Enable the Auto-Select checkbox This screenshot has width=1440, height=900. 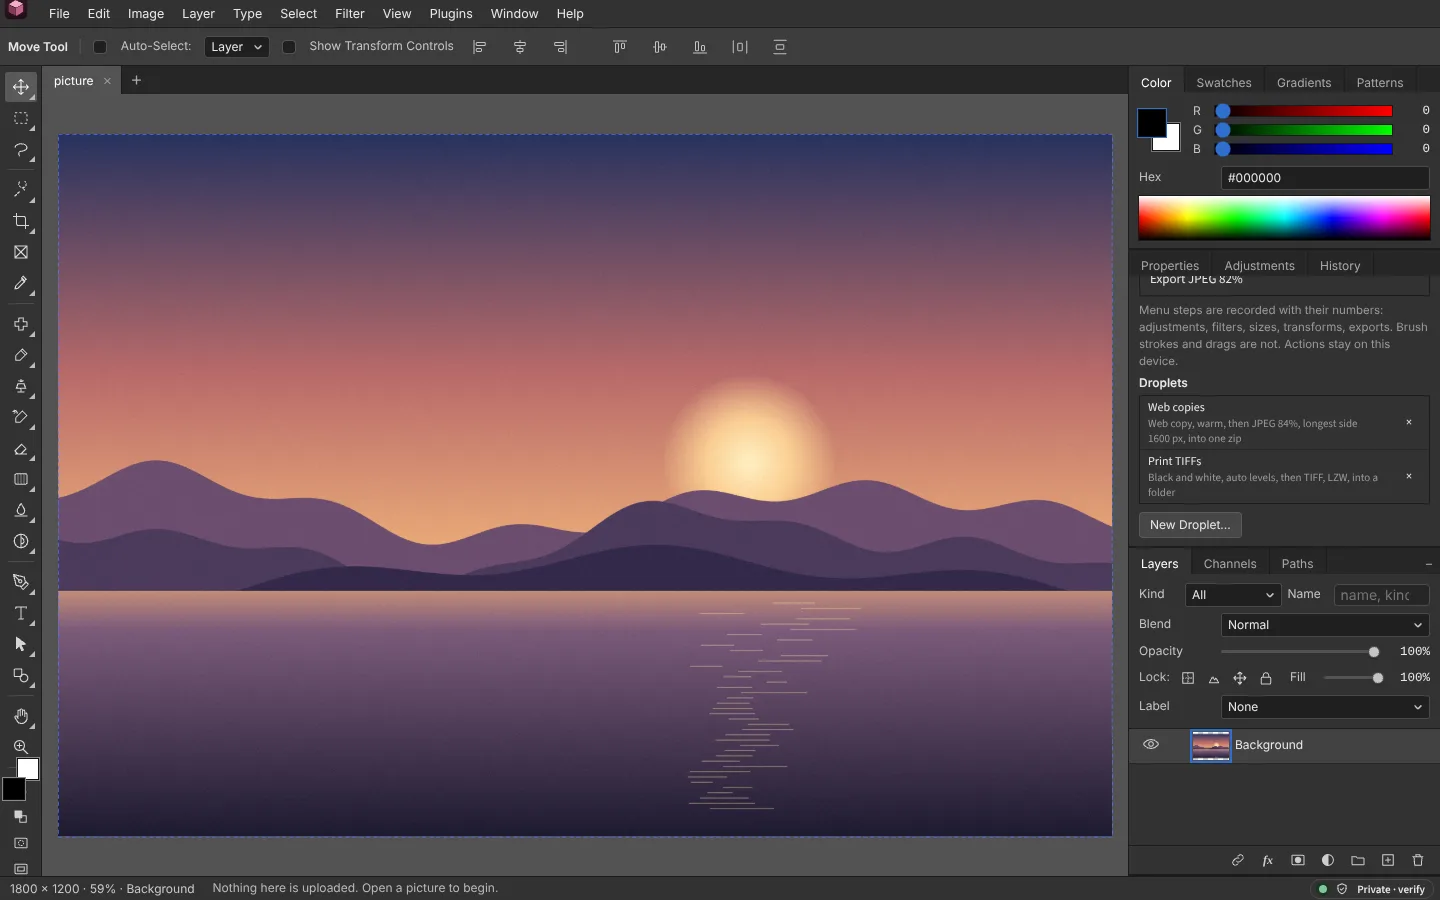[100, 47]
